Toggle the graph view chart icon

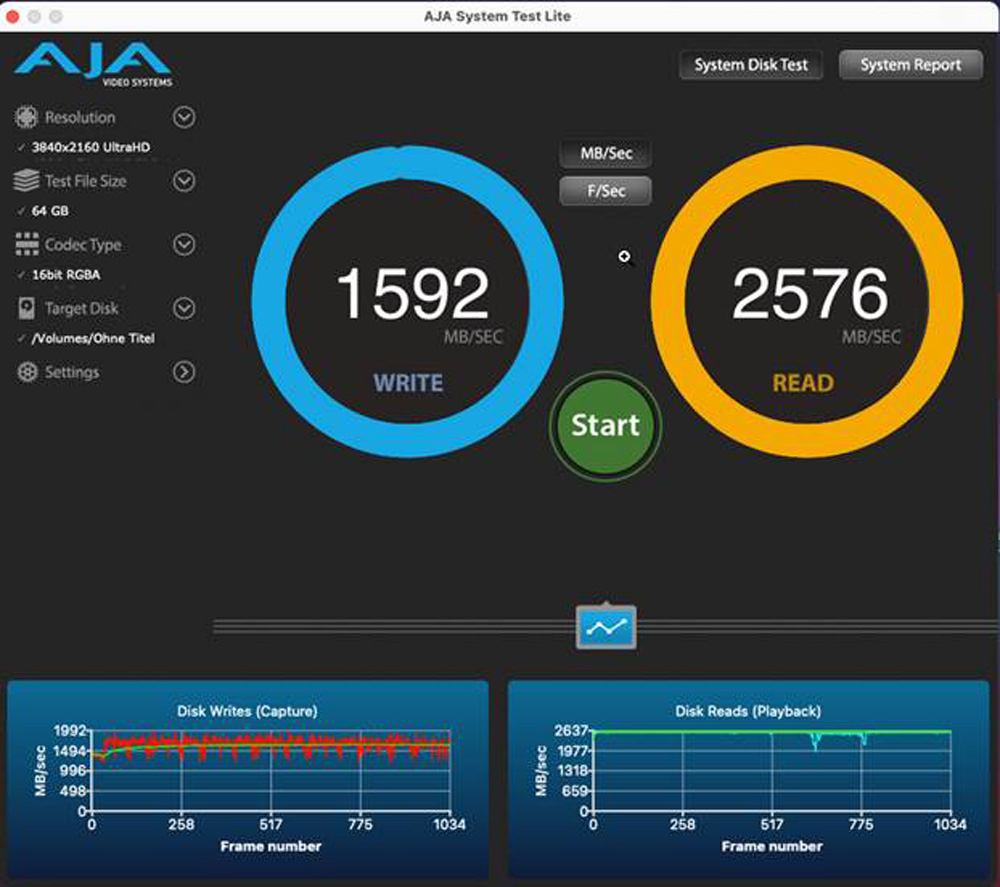coord(606,627)
